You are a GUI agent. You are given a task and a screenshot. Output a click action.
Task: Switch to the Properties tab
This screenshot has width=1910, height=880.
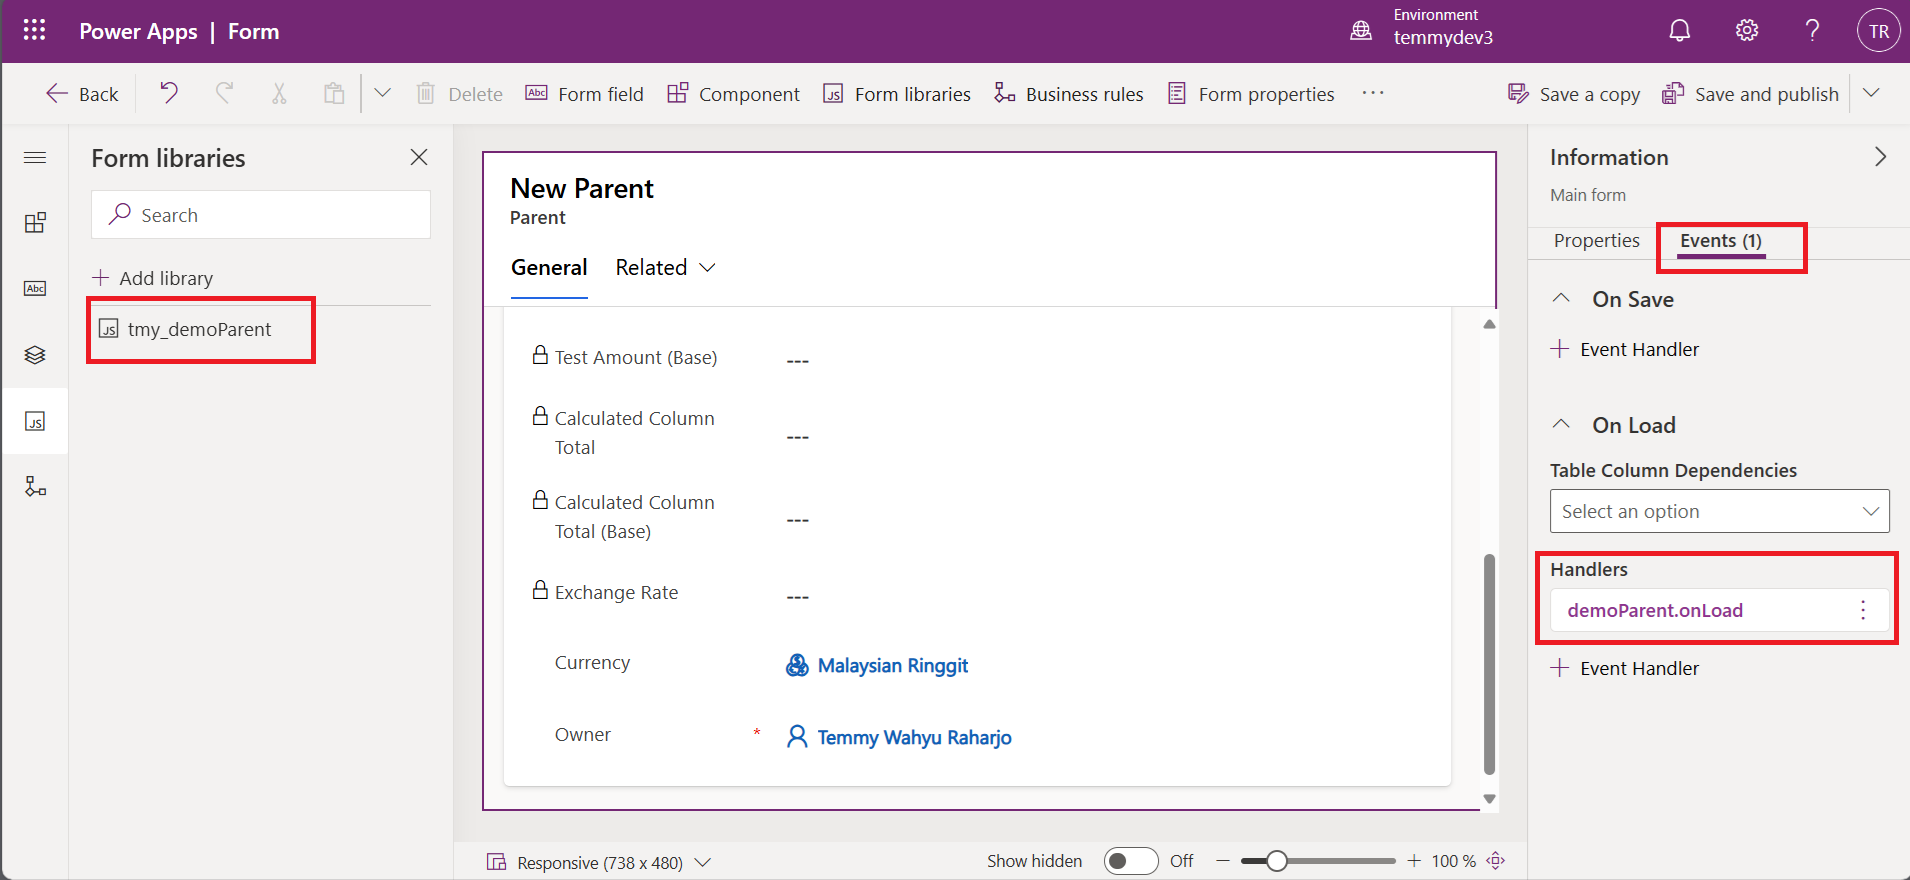click(x=1596, y=241)
